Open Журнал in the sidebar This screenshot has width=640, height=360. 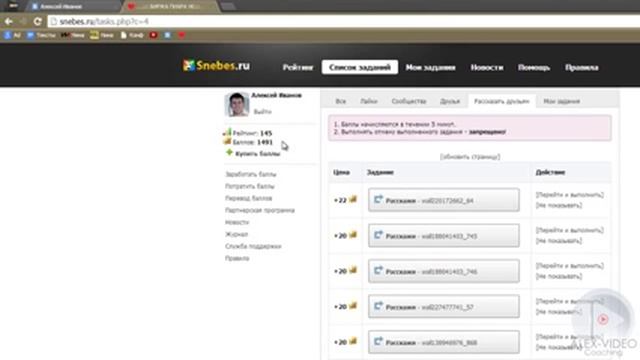tap(236, 234)
